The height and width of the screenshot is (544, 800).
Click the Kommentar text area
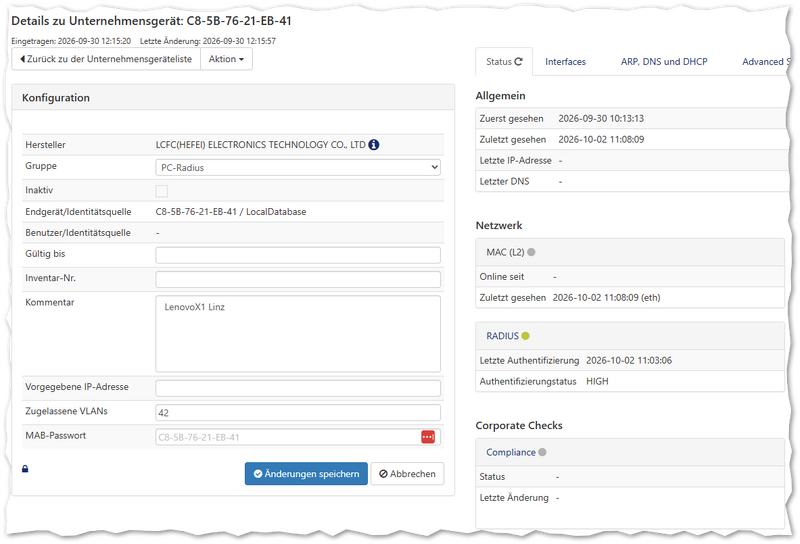pyautogui.click(x=298, y=334)
